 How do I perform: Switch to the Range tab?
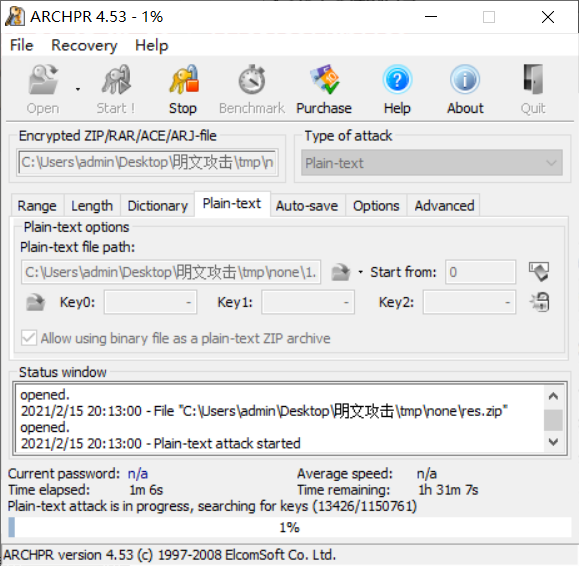(37, 206)
